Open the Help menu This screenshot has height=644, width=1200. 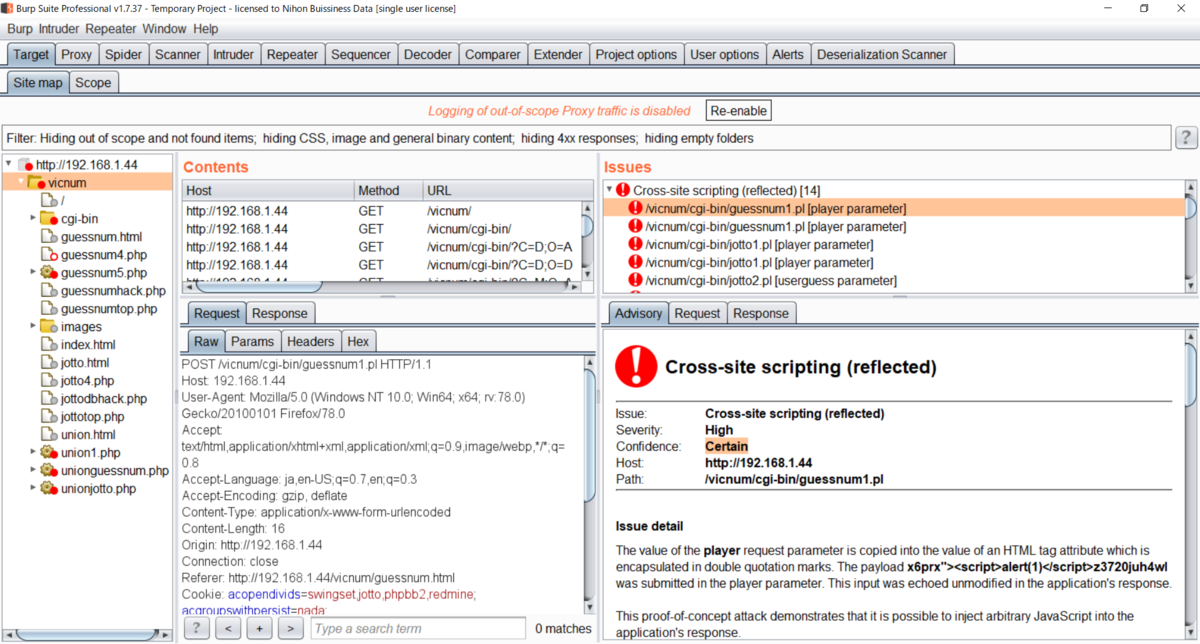[x=205, y=29]
